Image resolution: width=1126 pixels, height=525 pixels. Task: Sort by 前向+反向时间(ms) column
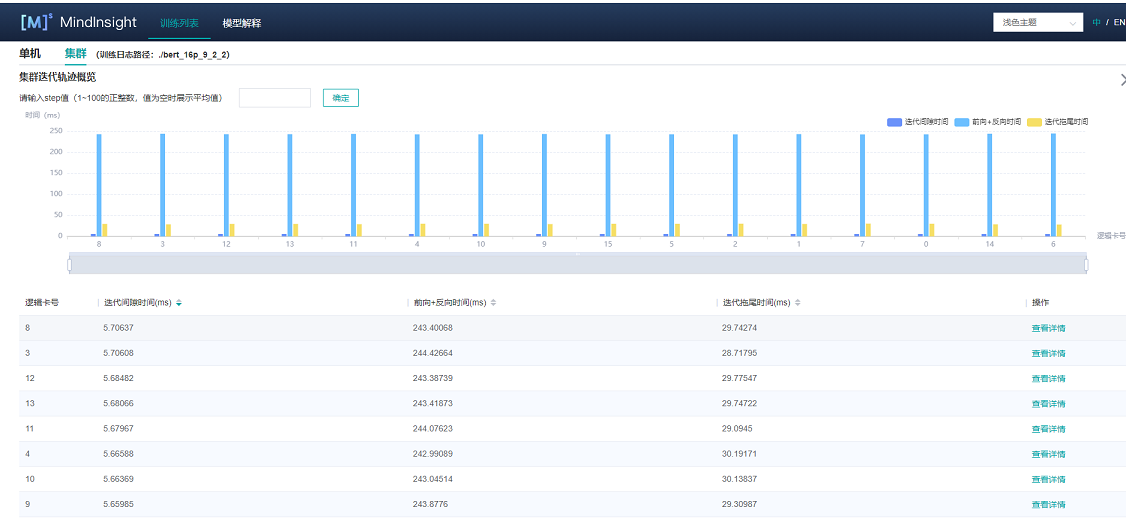click(x=492, y=303)
